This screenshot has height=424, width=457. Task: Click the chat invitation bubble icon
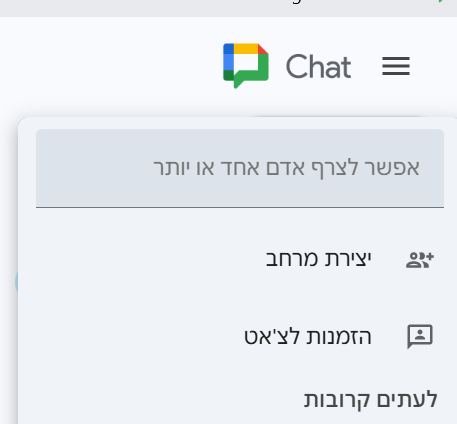click(420, 336)
